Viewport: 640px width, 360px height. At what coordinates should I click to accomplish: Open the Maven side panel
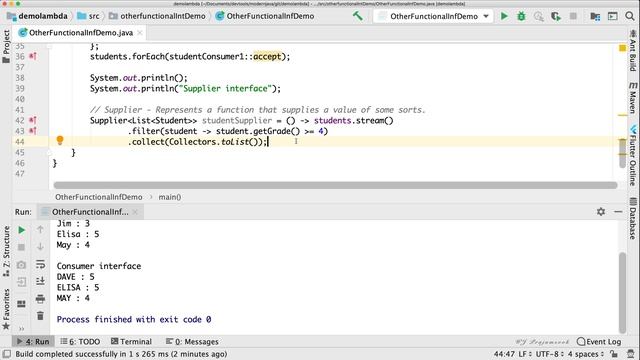coord(633,98)
